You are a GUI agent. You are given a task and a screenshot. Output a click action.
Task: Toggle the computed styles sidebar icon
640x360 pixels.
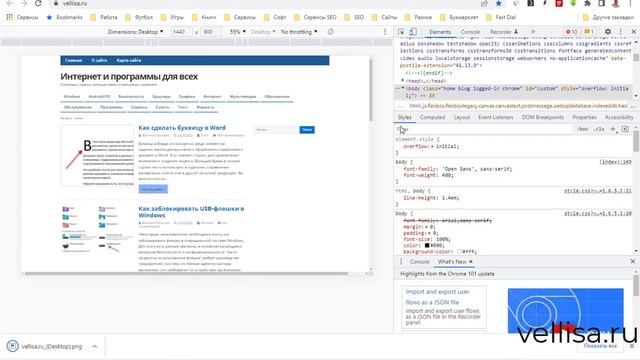625,129
